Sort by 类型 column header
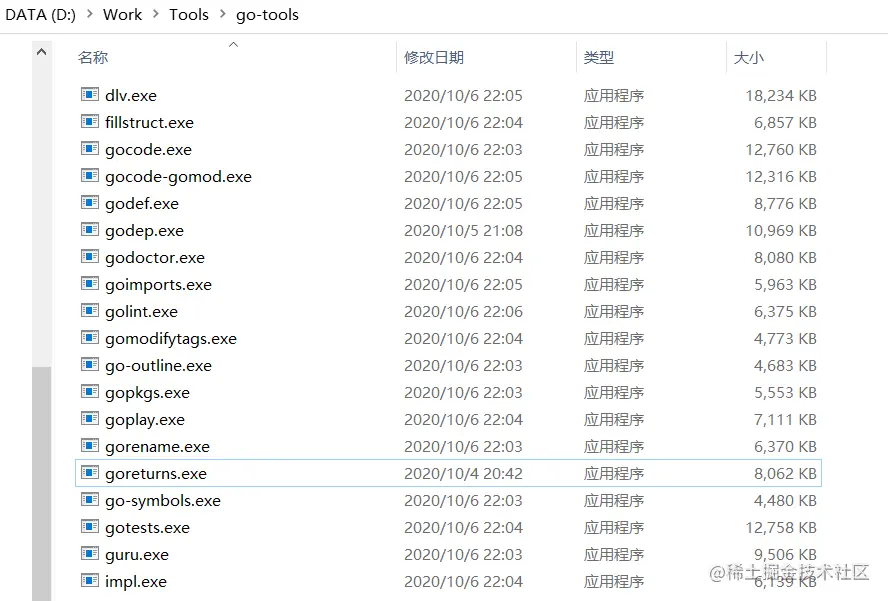Viewport: 888px width, 601px height. (x=599, y=57)
